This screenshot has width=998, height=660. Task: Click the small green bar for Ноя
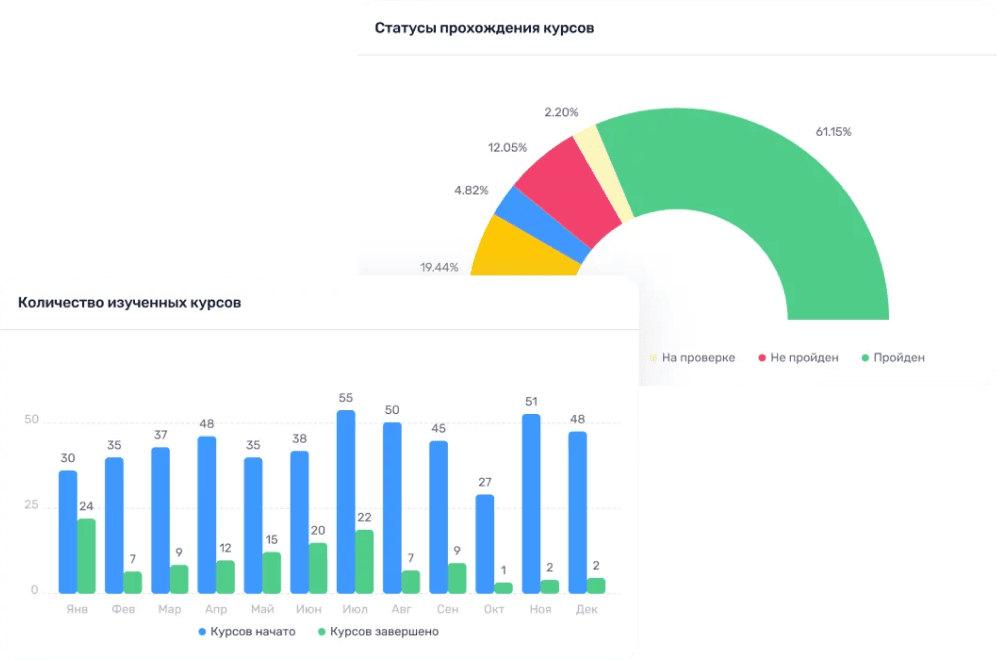point(550,587)
